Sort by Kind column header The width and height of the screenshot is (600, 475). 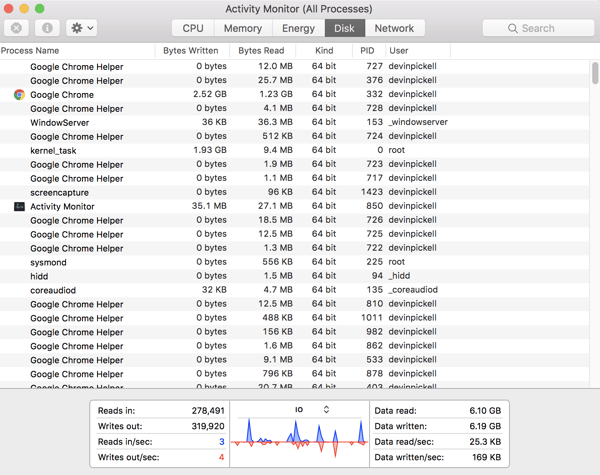324,51
